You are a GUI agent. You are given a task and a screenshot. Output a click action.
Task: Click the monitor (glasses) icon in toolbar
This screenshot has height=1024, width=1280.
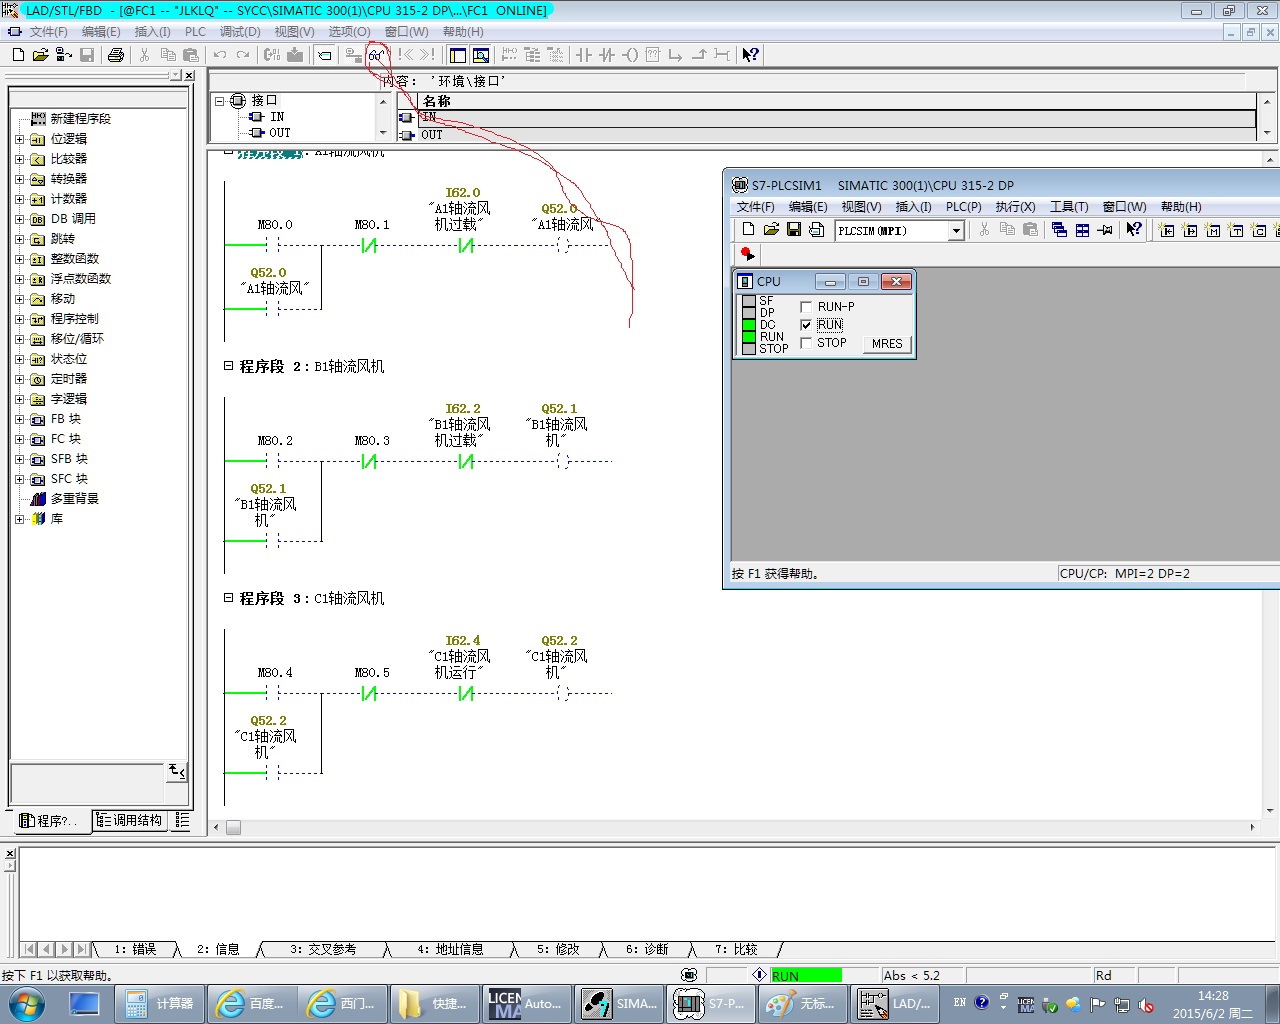376,55
